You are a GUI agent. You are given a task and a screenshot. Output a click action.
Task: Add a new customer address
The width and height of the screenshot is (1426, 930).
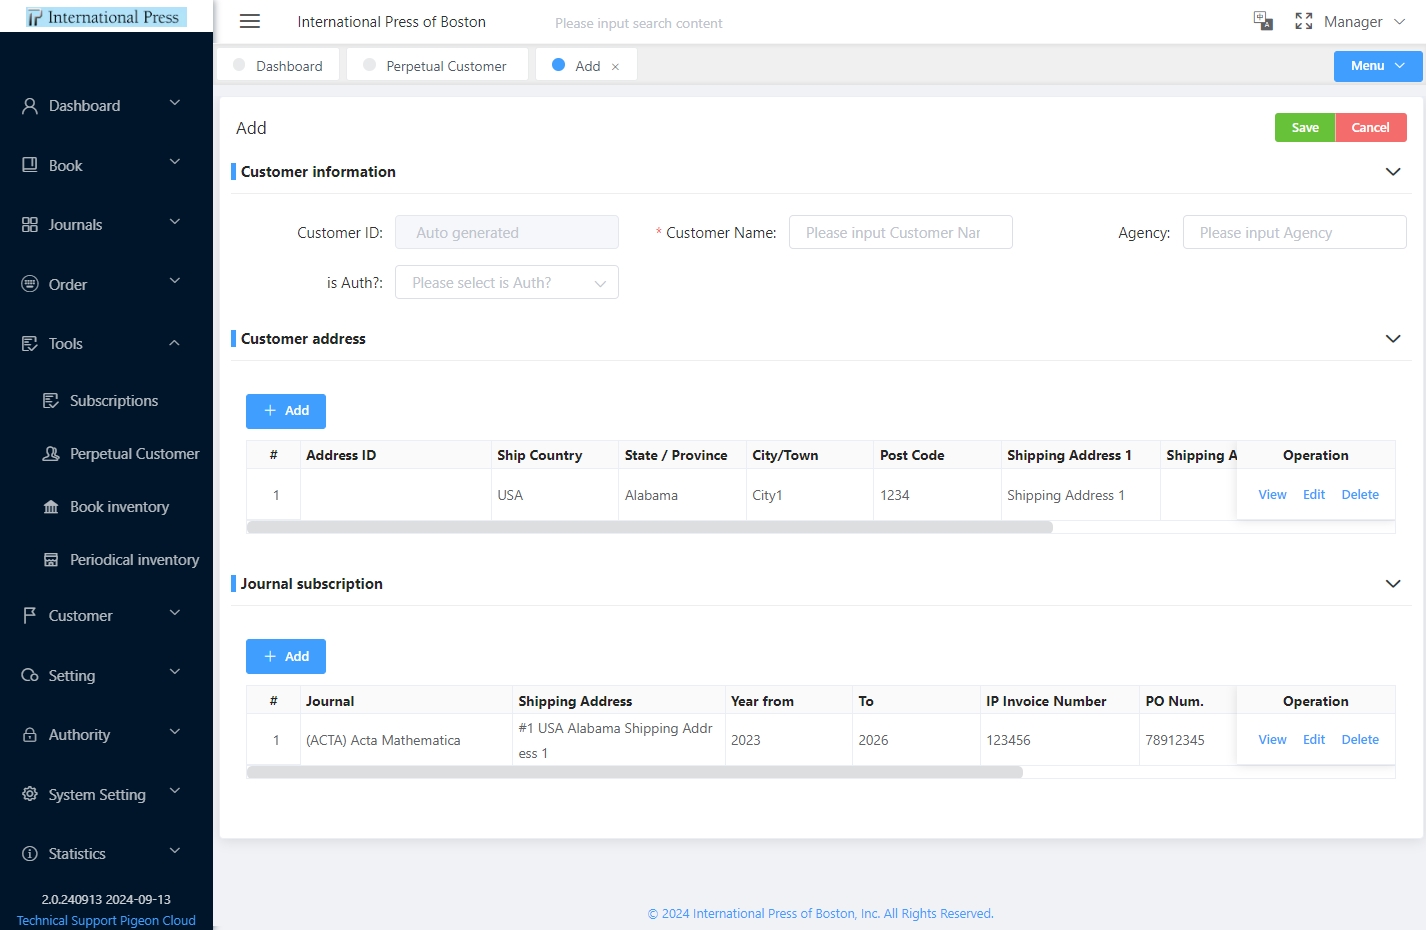[x=286, y=411]
